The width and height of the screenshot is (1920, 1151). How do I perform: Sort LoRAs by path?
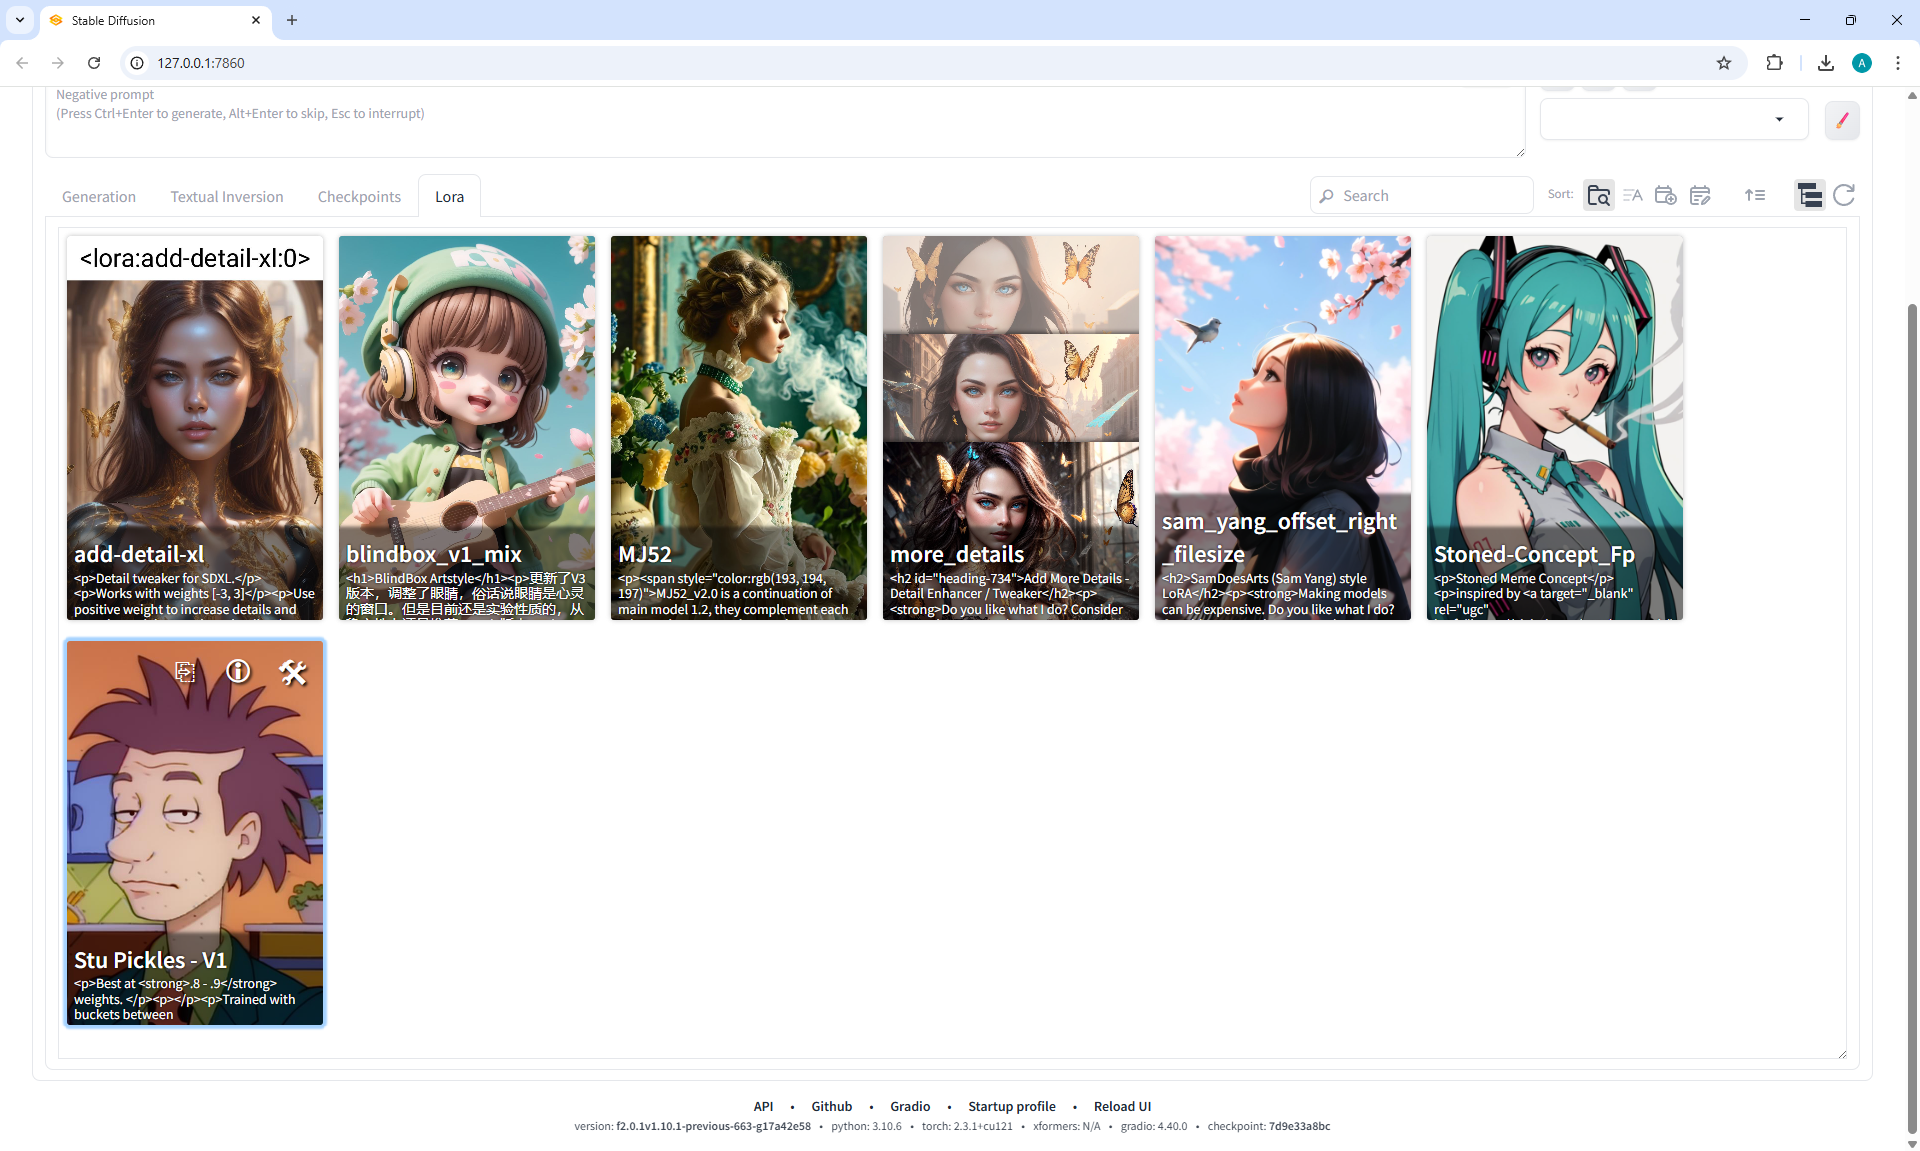(1598, 196)
